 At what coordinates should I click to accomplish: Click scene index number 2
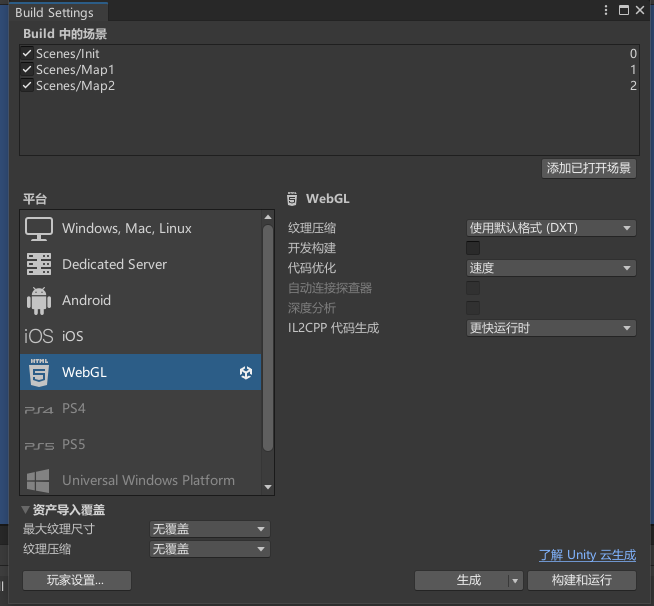click(633, 85)
